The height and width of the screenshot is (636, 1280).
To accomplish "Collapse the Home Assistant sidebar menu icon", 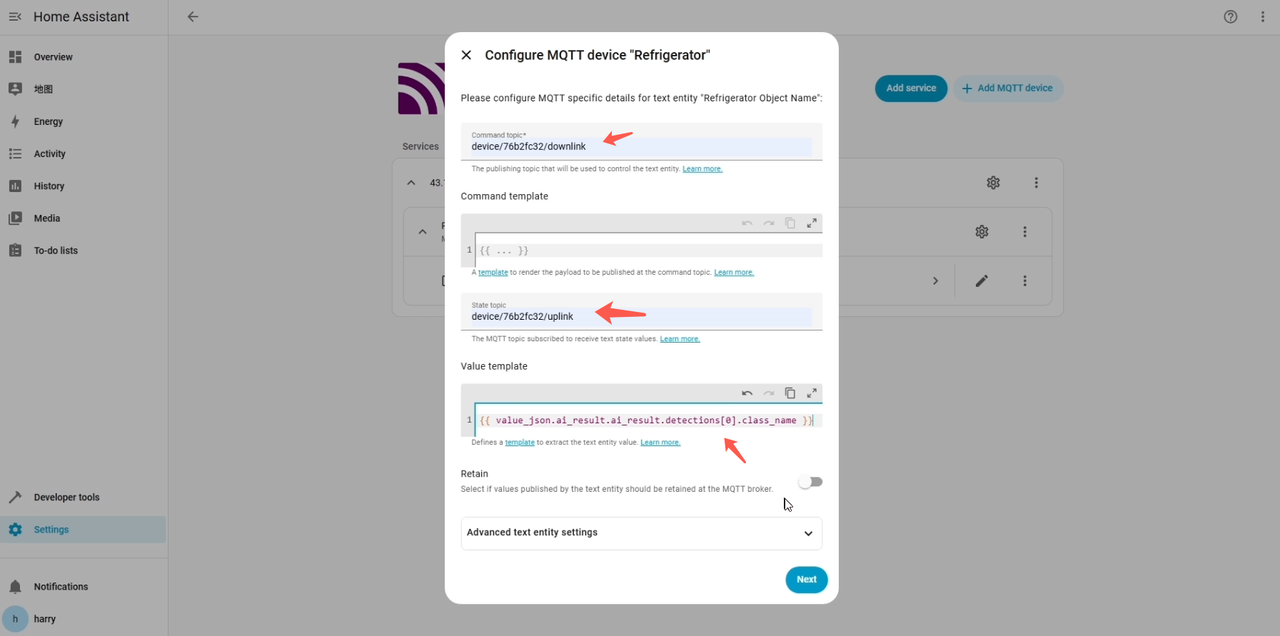I will pos(15,17).
